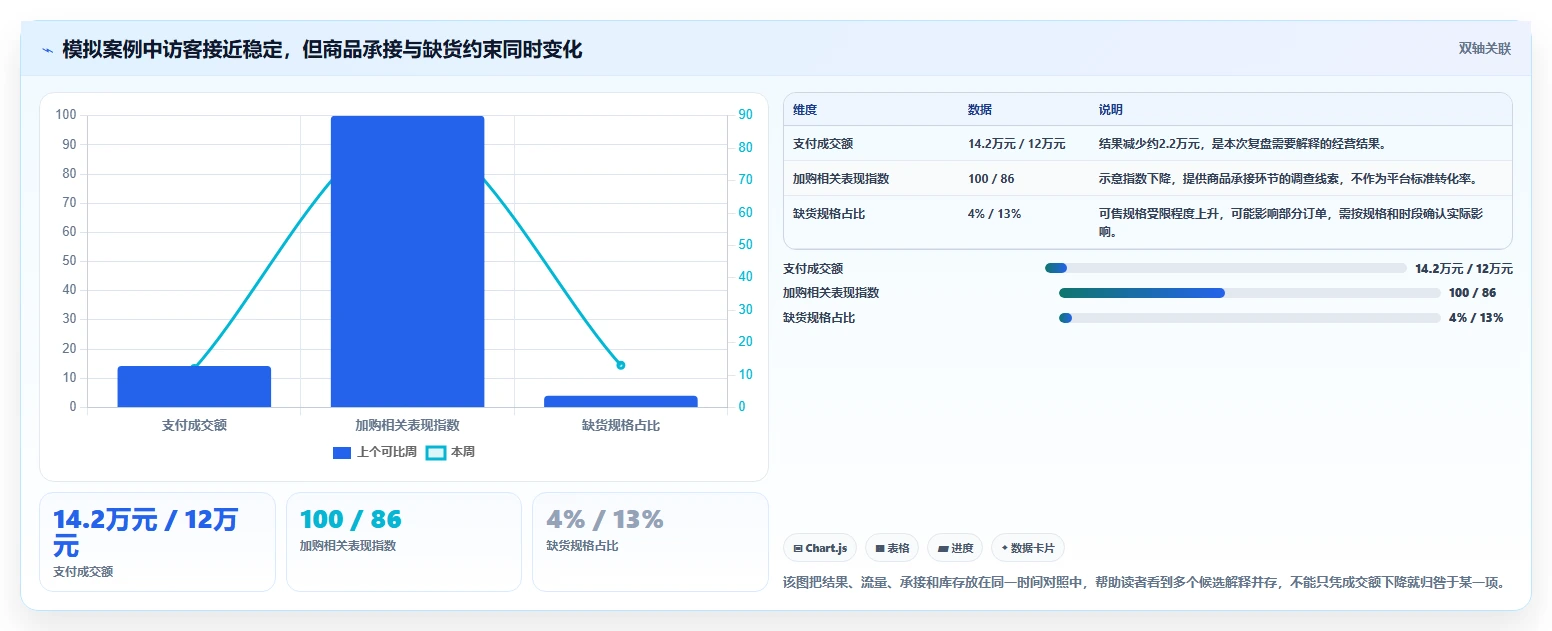1552x631 pixels.
Task: Select the 数据卡片 tag chip
Action: (x=1027, y=548)
